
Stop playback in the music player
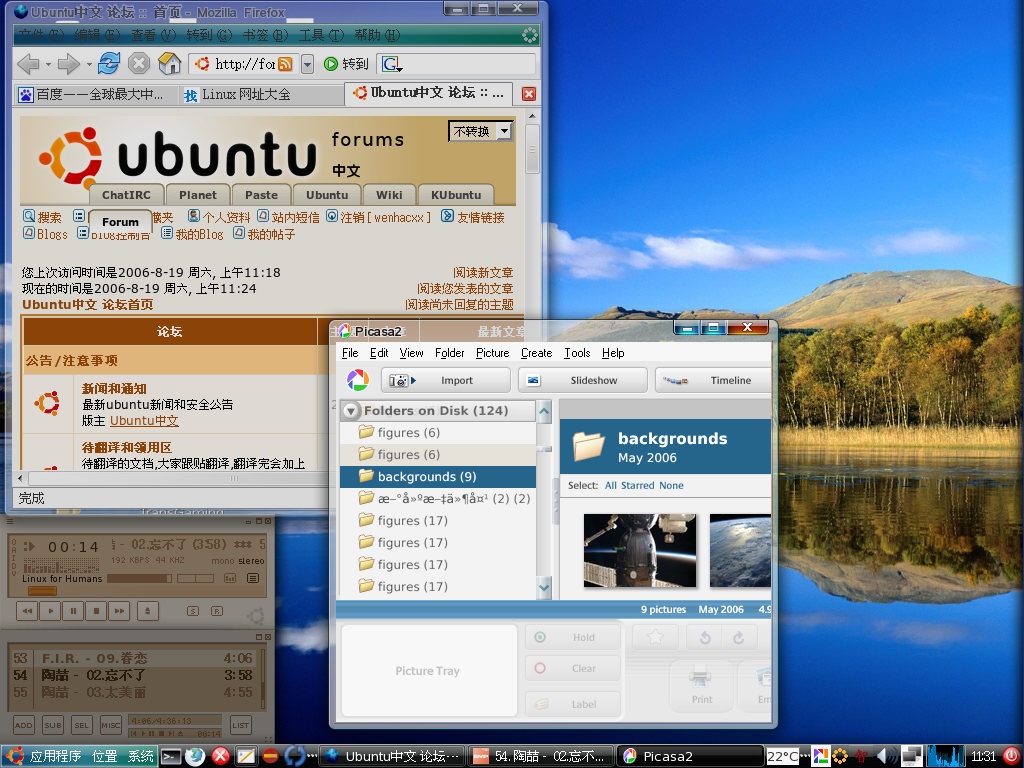(x=96, y=611)
